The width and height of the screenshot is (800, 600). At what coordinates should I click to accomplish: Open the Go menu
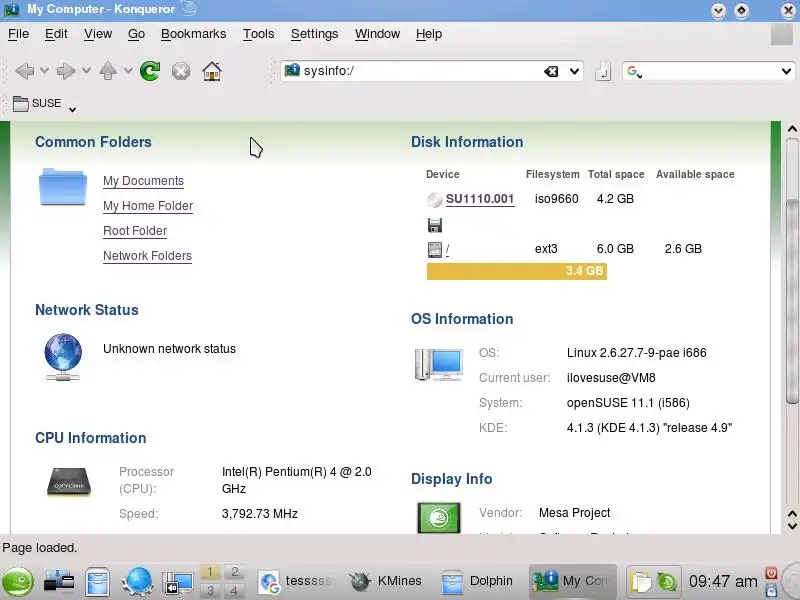coord(136,34)
